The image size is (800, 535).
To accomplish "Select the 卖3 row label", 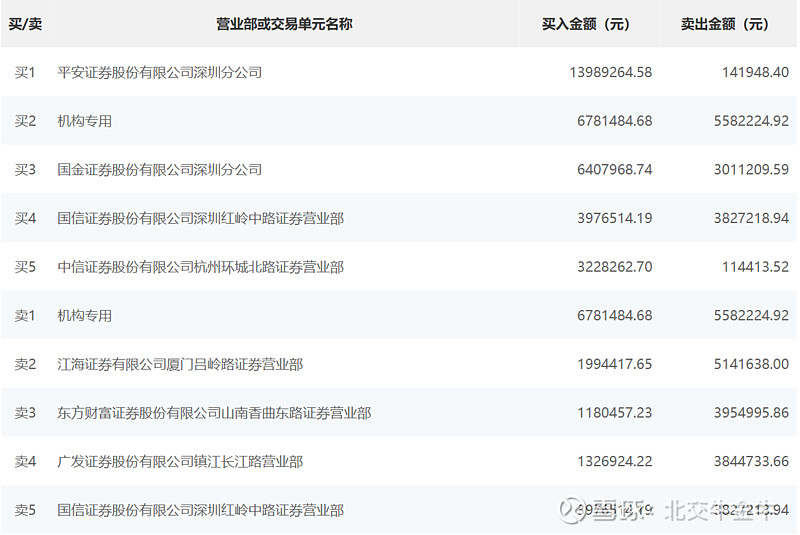I will pyautogui.click(x=25, y=413).
